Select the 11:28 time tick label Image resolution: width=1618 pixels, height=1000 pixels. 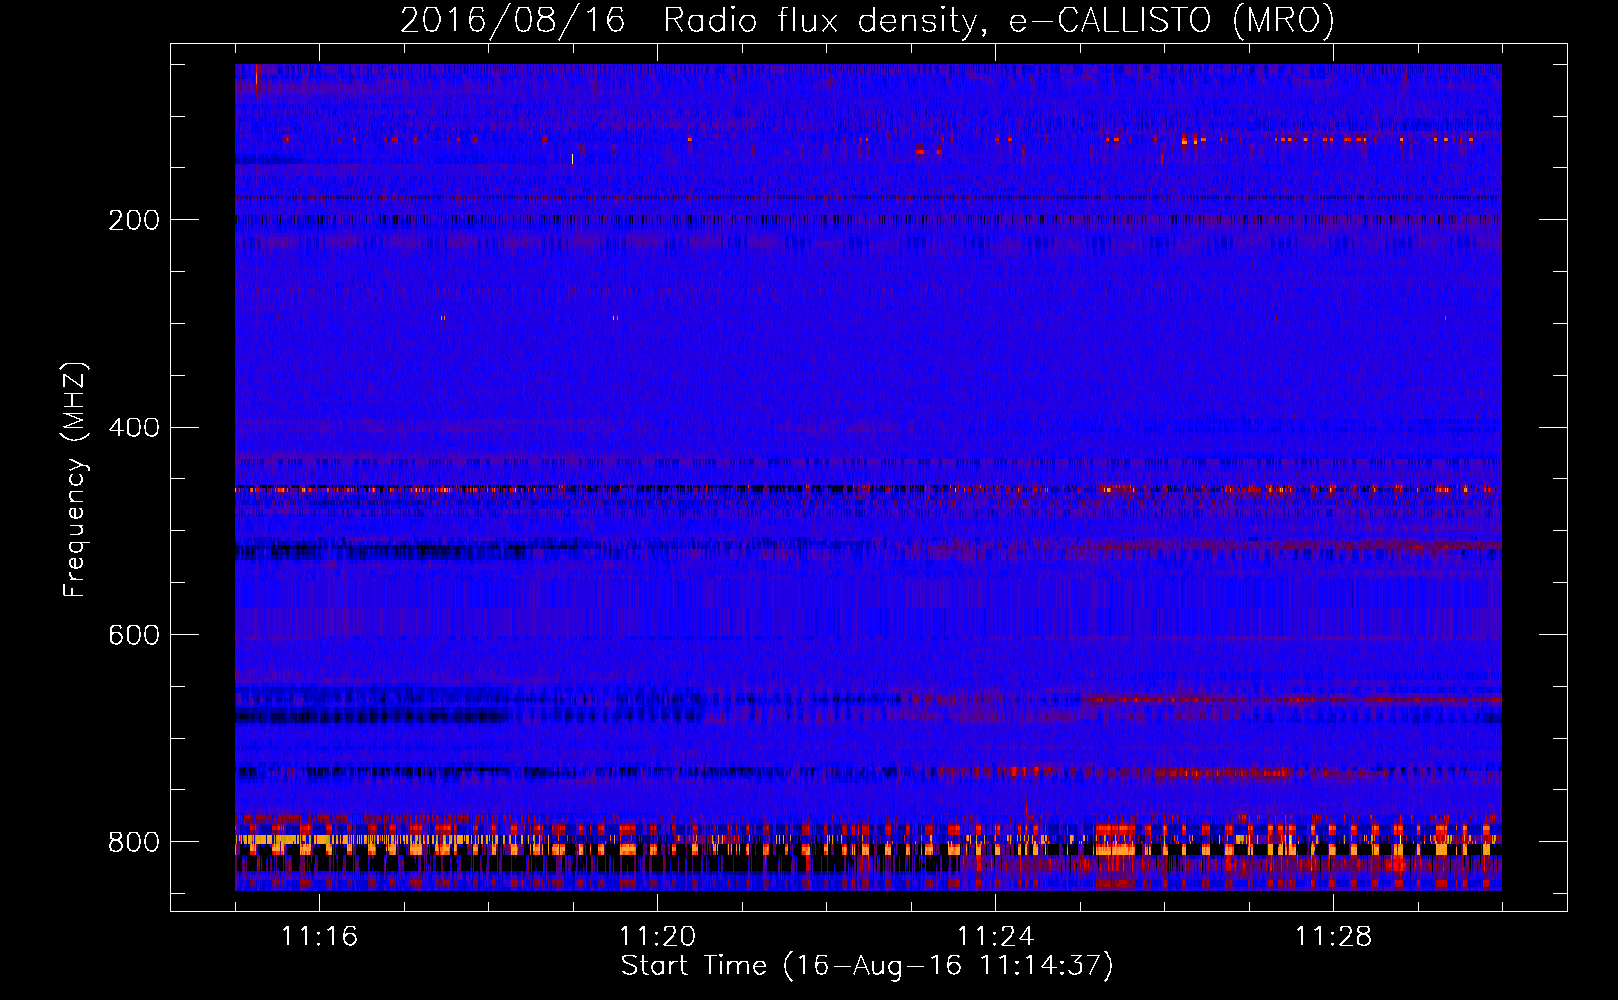coord(1333,937)
